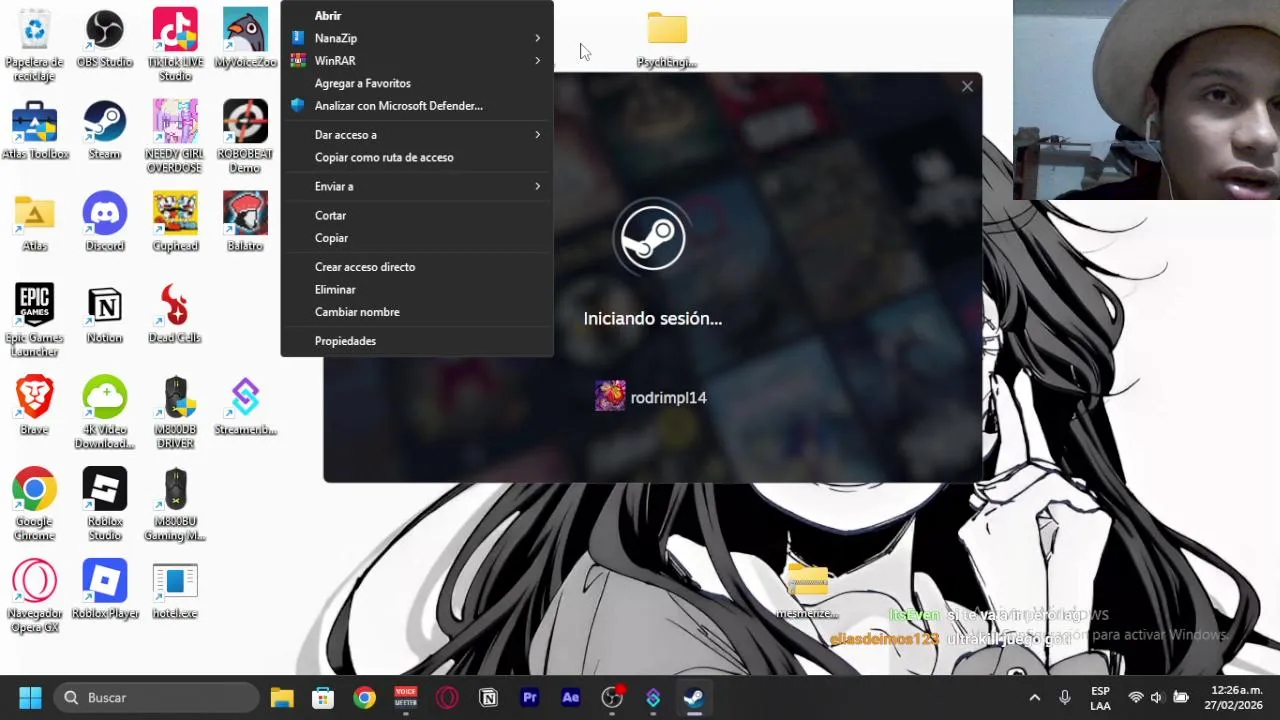This screenshot has width=1280, height=720.
Task: Choose Copiar in the context menu
Action: 417,238
